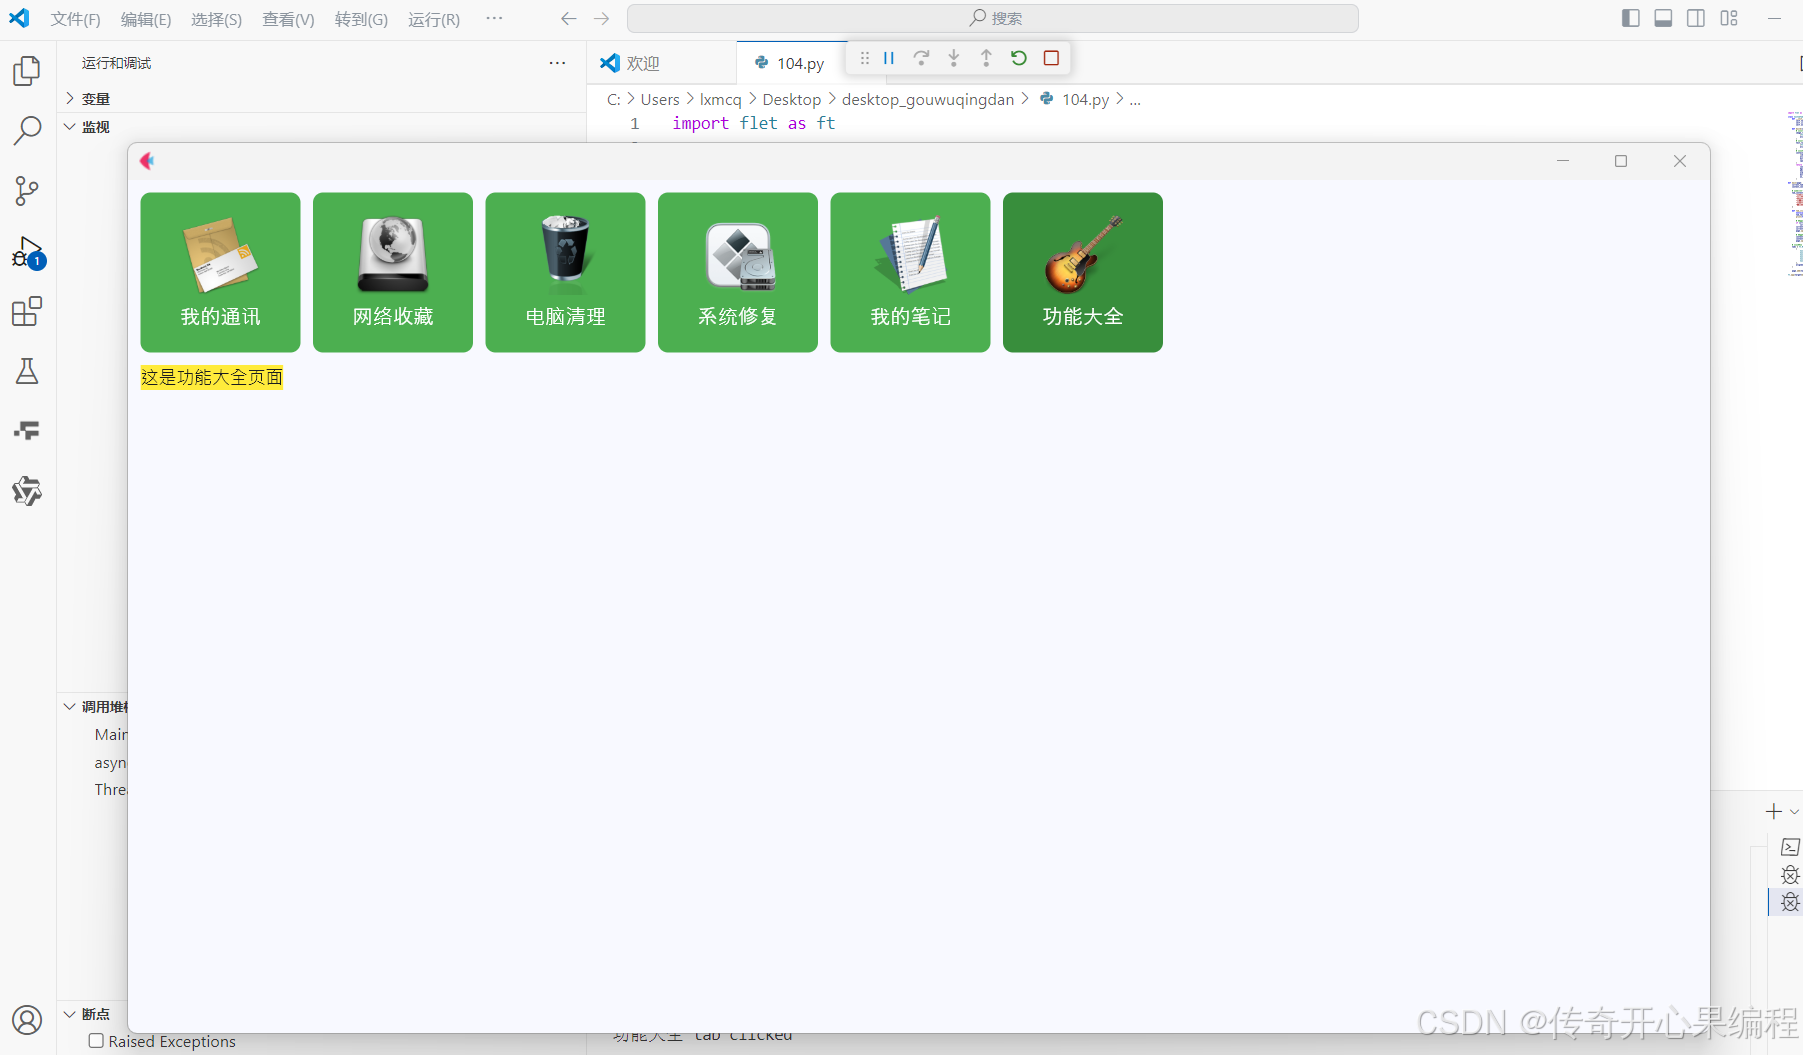This screenshot has height=1055, width=1803.
Task: Toggle primary side bar layout icon
Action: point(1631,18)
